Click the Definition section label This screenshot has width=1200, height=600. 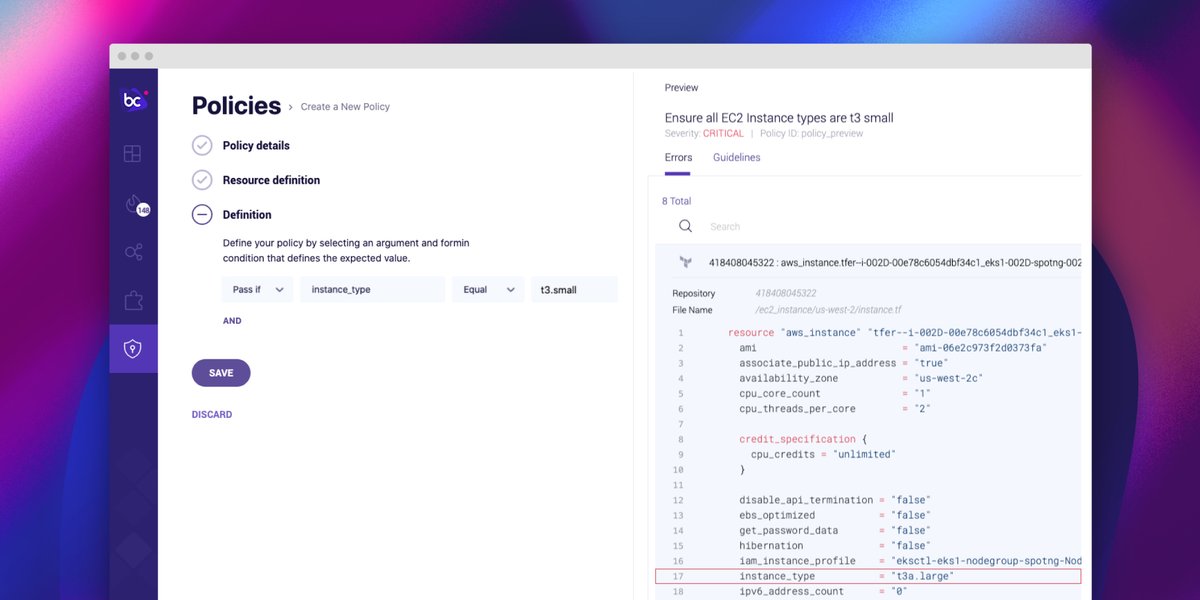pos(247,215)
